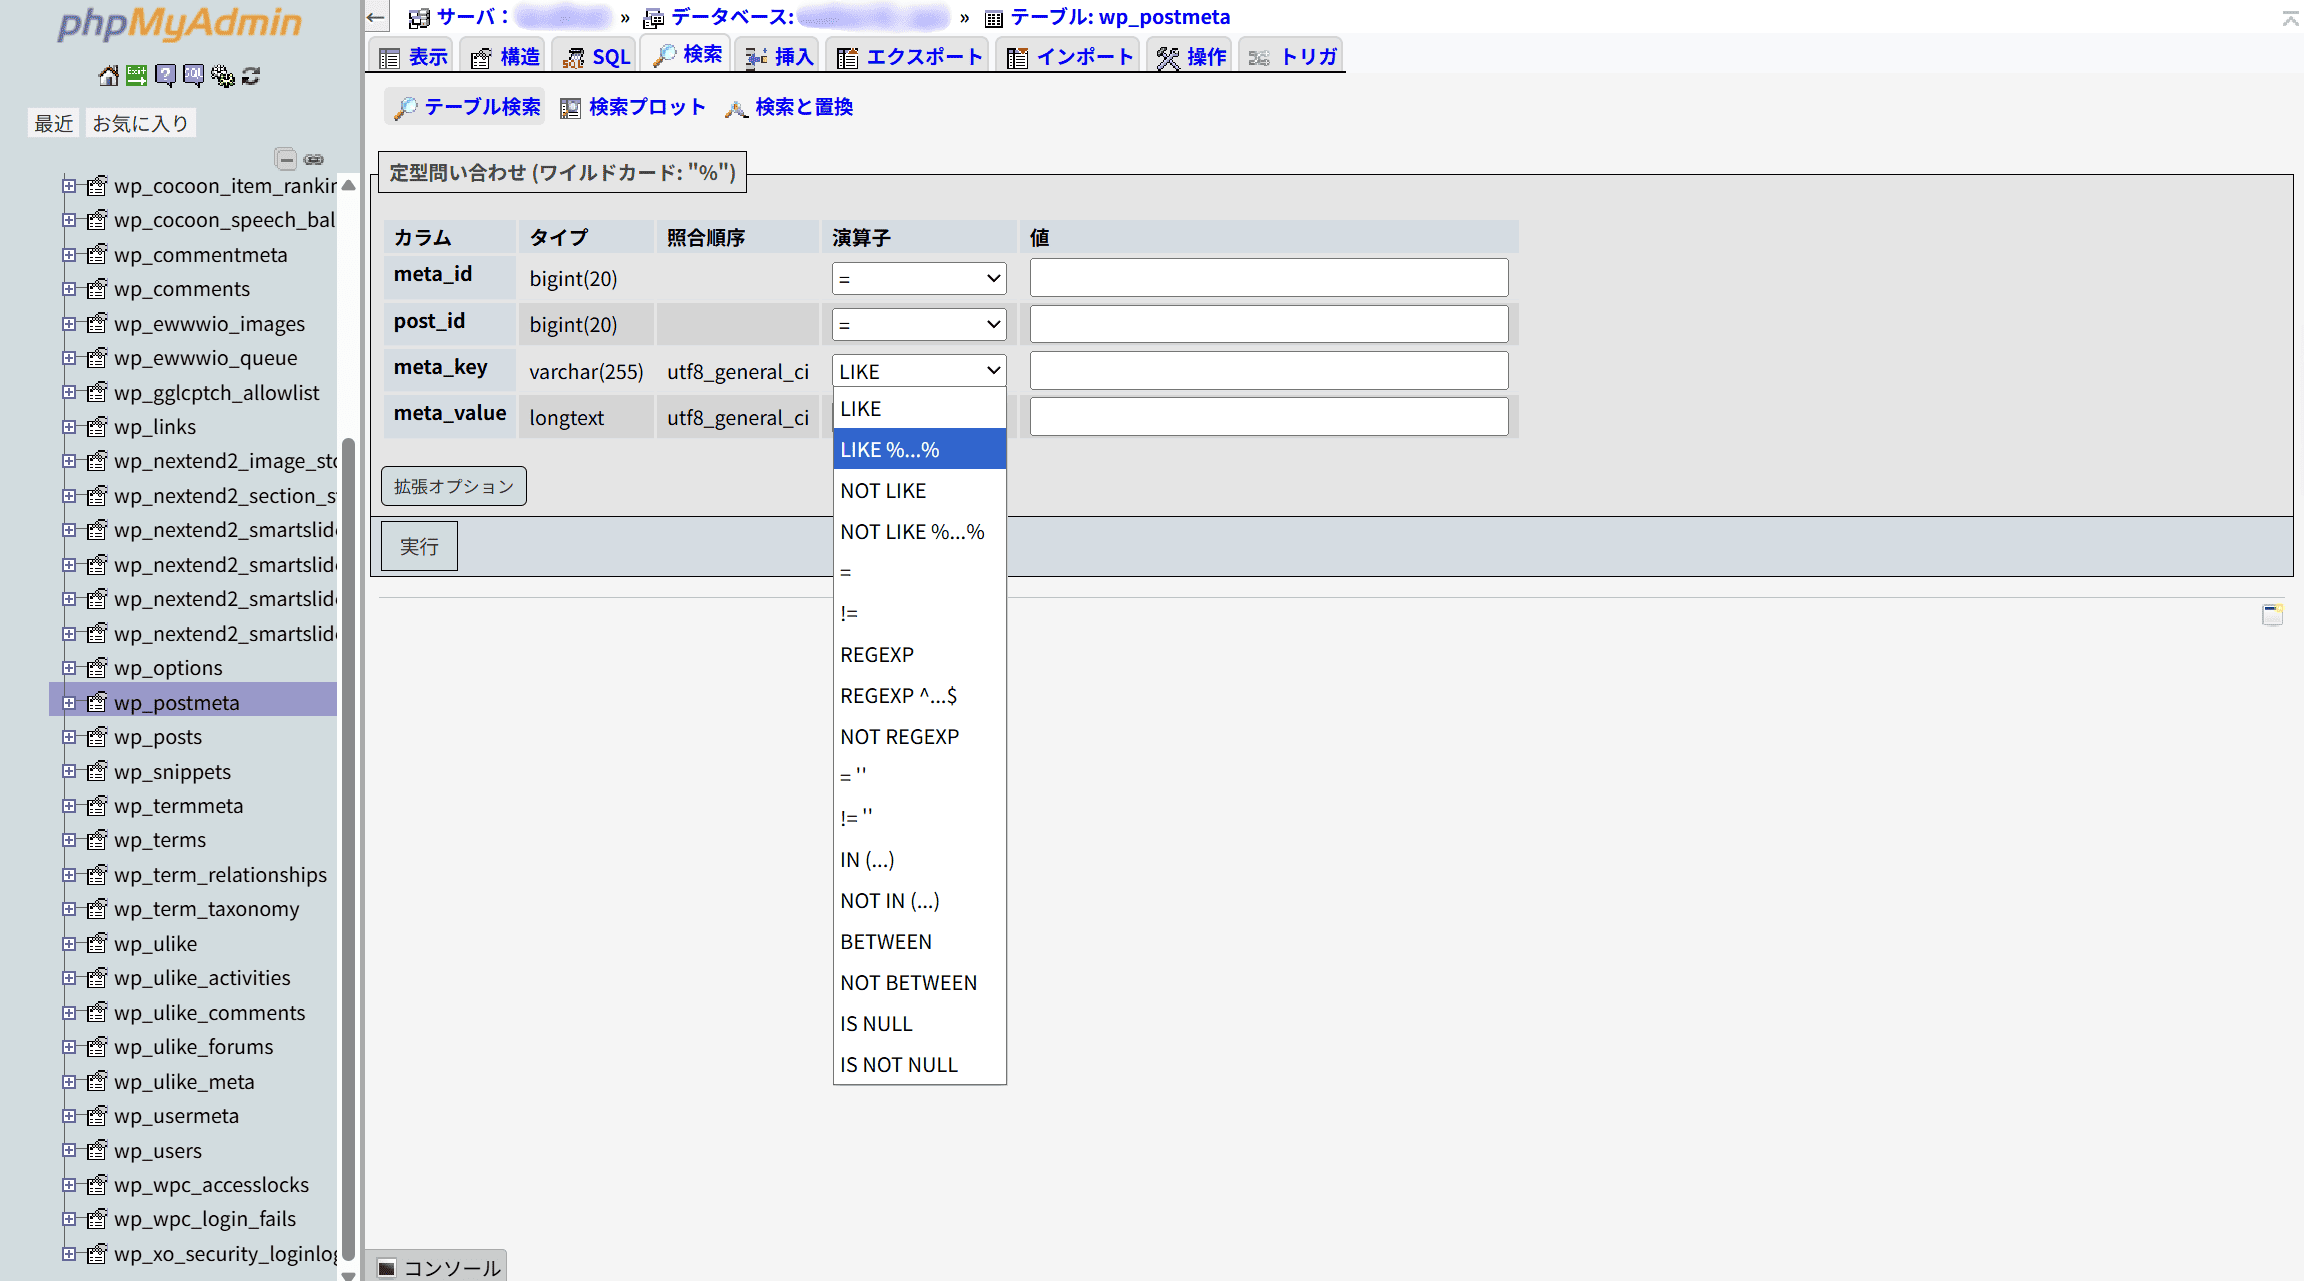Click the green Exit logout icon
Image resolution: width=2304 pixels, height=1281 pixels.
tap(136, 76)
